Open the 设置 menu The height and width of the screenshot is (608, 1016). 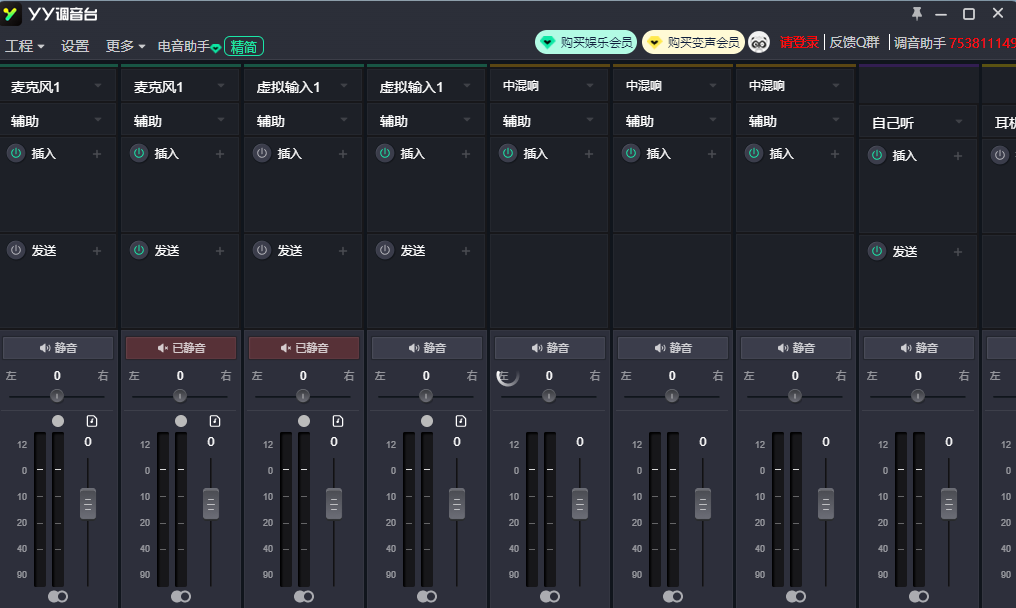tap(75, 46)
